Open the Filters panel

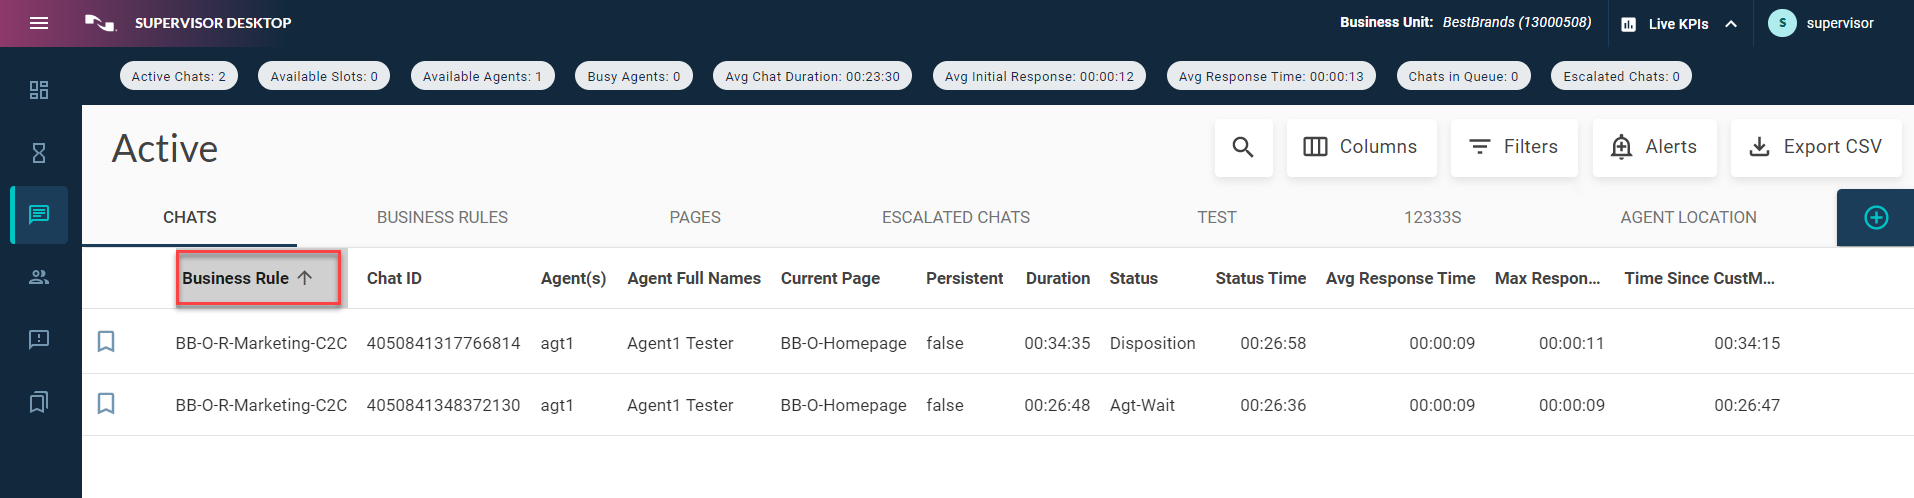click(x=1514, y=147)
